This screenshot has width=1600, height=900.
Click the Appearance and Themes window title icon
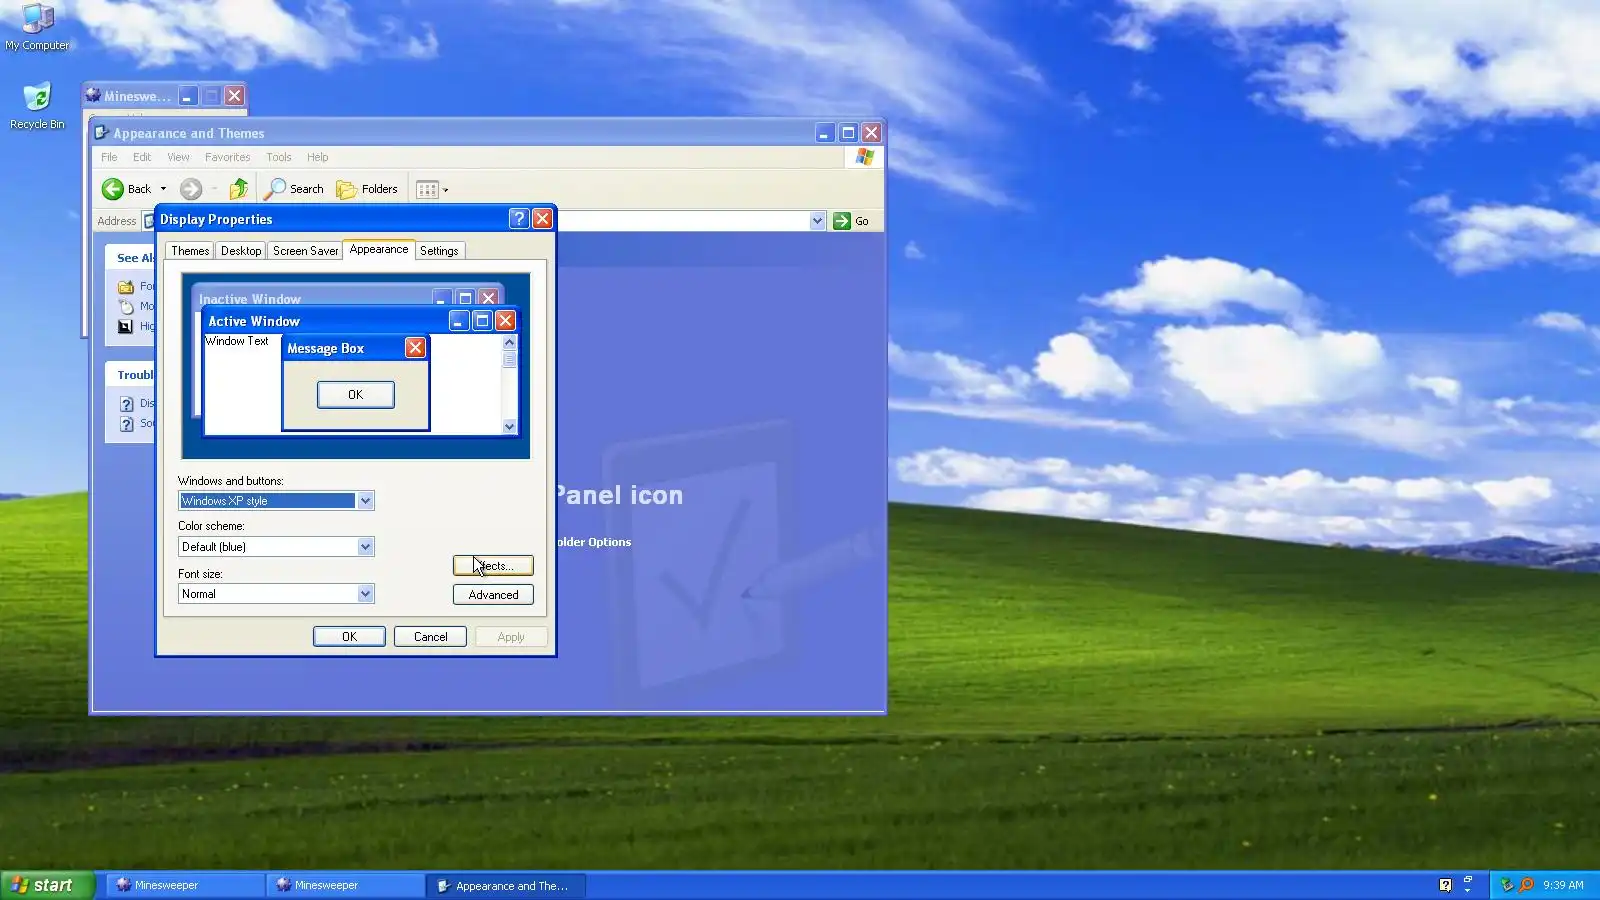tap(101, 133)
